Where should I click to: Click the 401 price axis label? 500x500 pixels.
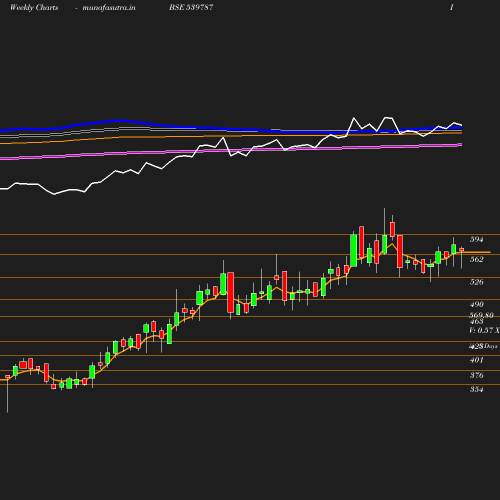(x=476, y=360)
